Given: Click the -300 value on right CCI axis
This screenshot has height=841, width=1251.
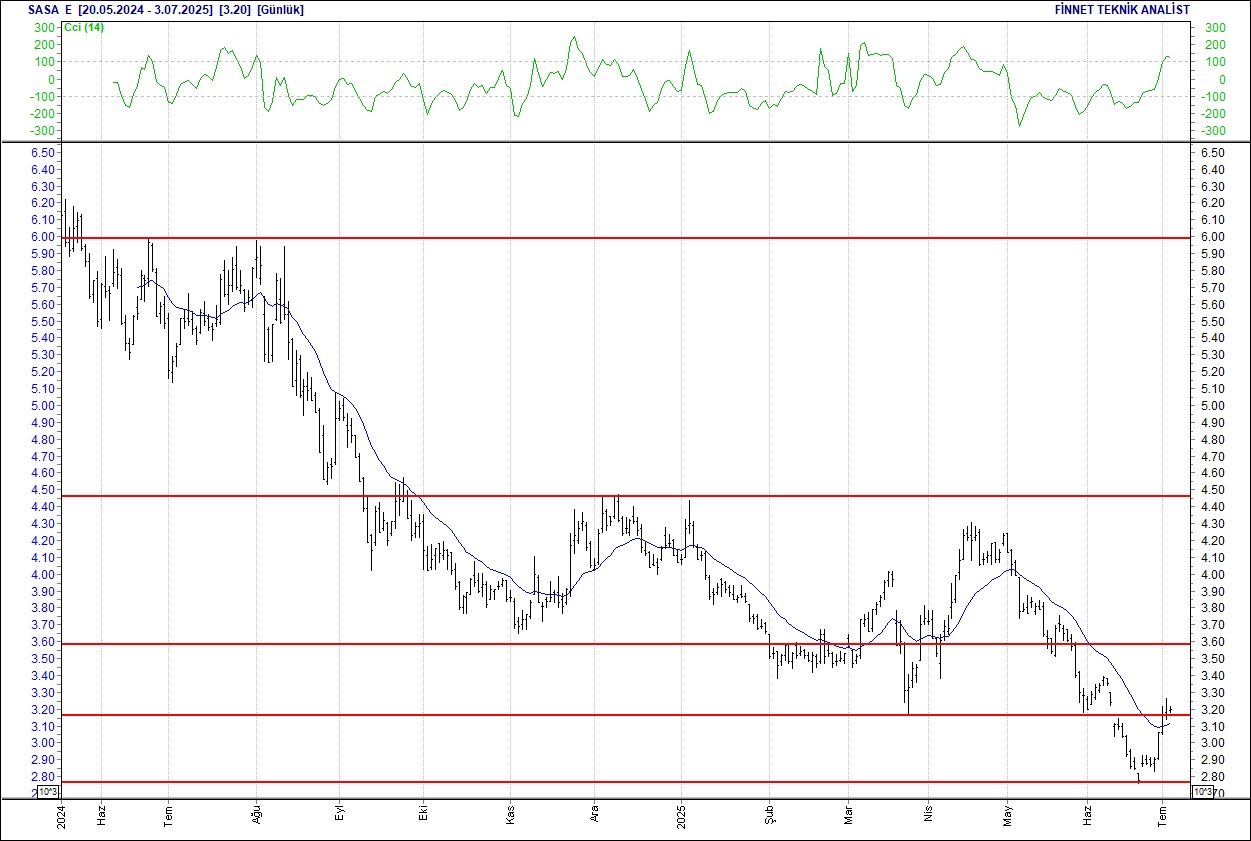Looking at the screenshot, I should coord(1211,131).
